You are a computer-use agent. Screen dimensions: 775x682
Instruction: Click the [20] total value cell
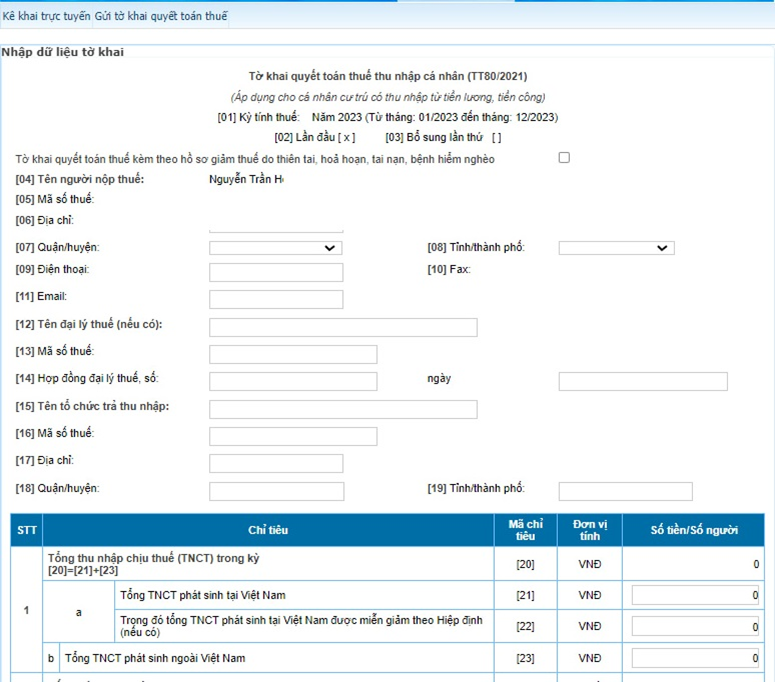click(x=693, y=564)
